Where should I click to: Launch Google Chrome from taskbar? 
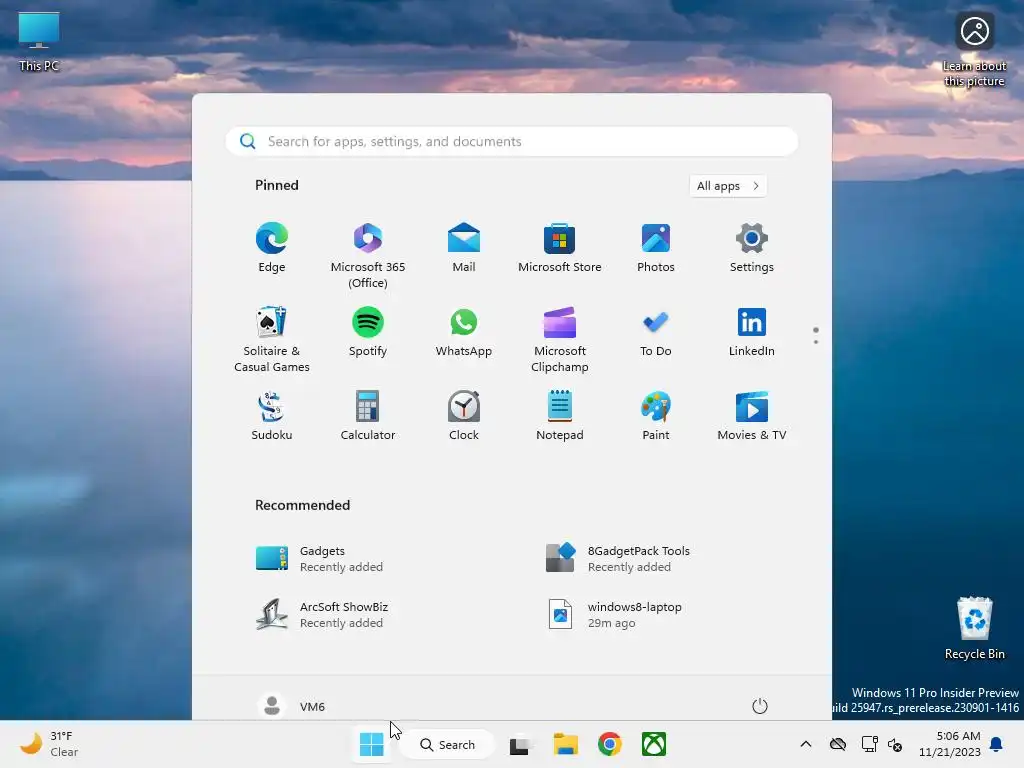[x=609, y=744]
